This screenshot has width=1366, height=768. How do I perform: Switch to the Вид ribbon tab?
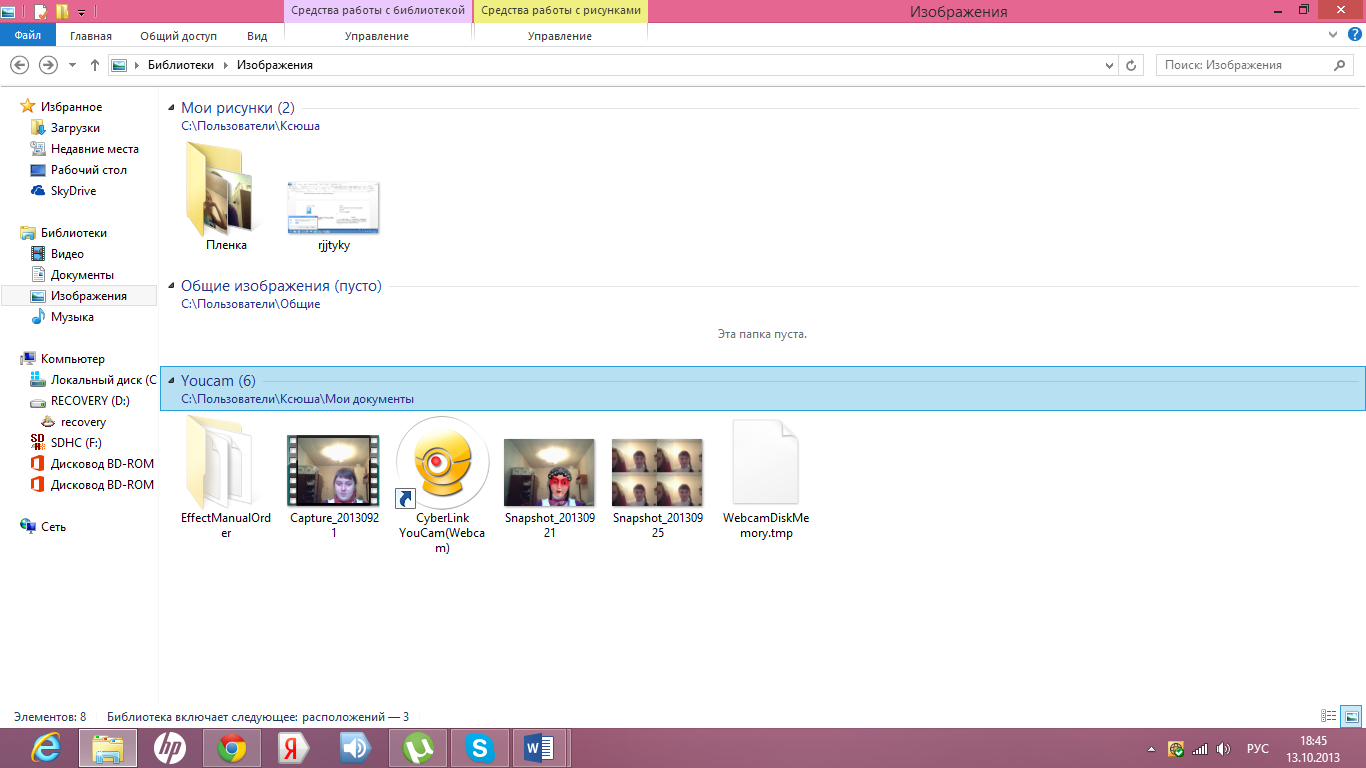pos(257,36)
